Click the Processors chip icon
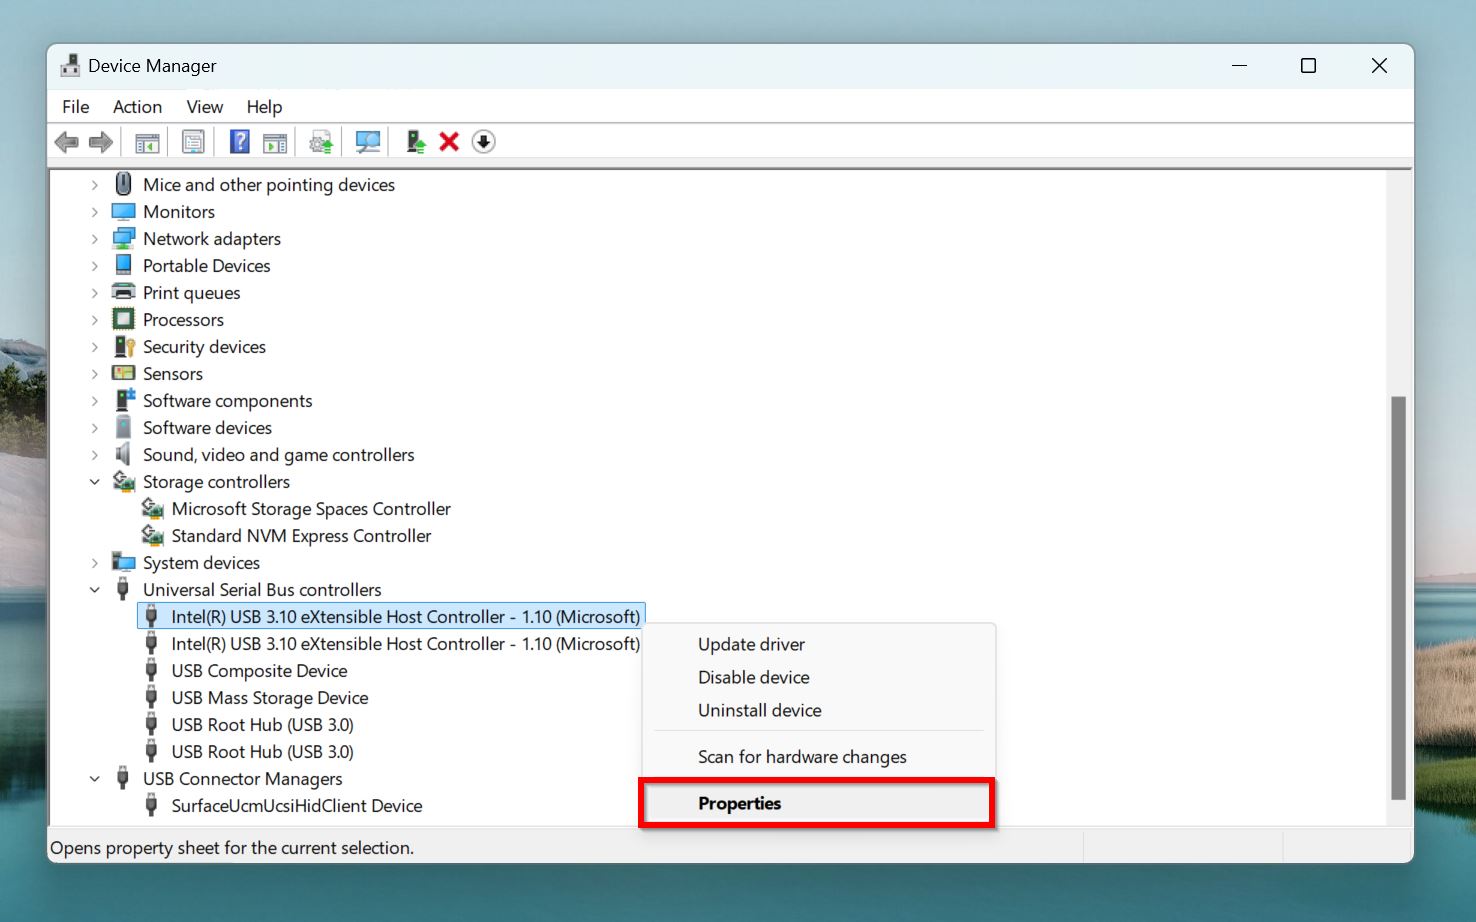Viewport: 1476px width, 922px height. 123,319
